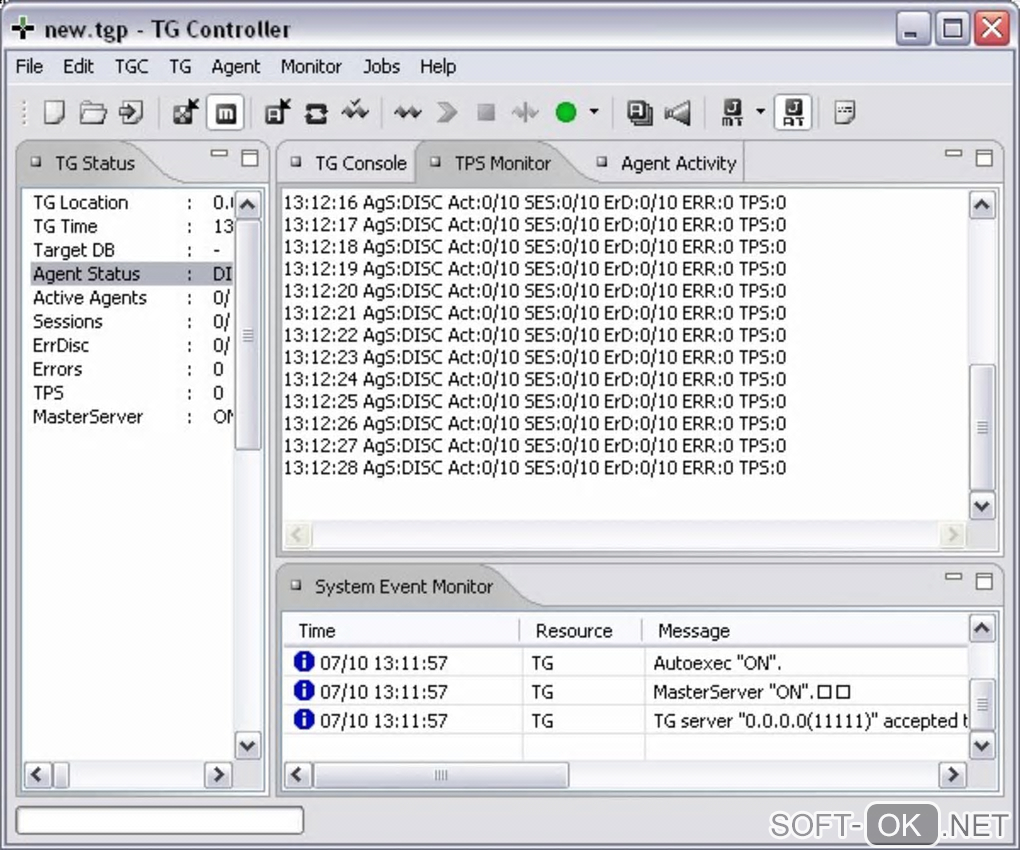Click the new blank document toolbar icon
The height and width of the screenshot is (850, 1020).
(x=54, y=113)
